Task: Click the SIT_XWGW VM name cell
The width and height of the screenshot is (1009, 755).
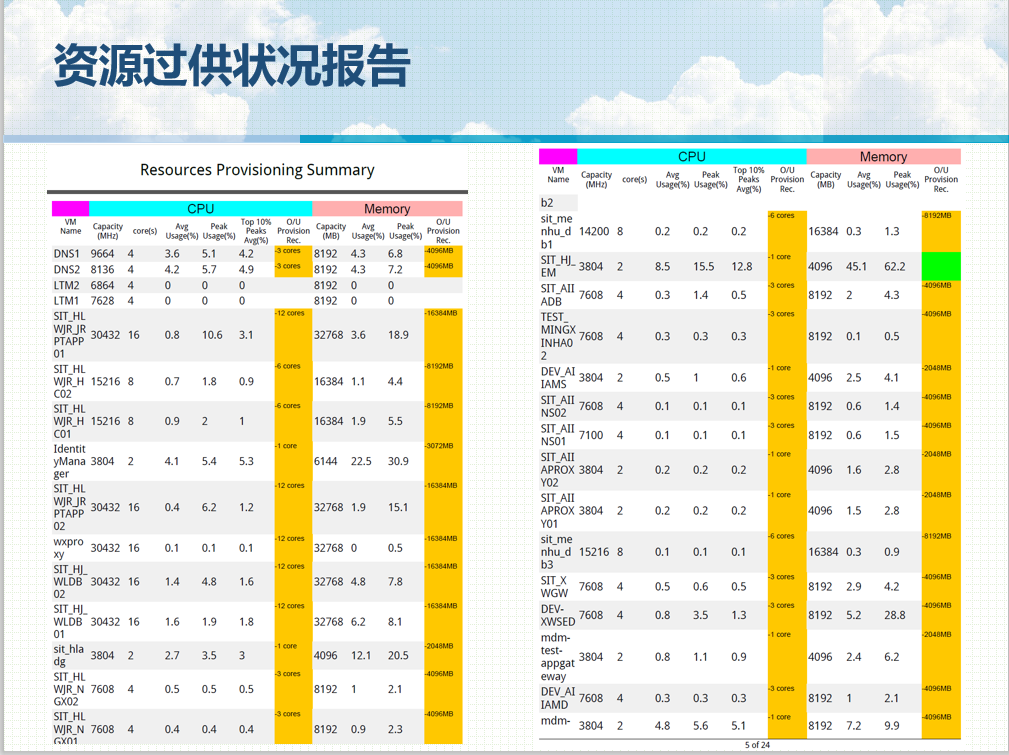Action: point(555,587)
